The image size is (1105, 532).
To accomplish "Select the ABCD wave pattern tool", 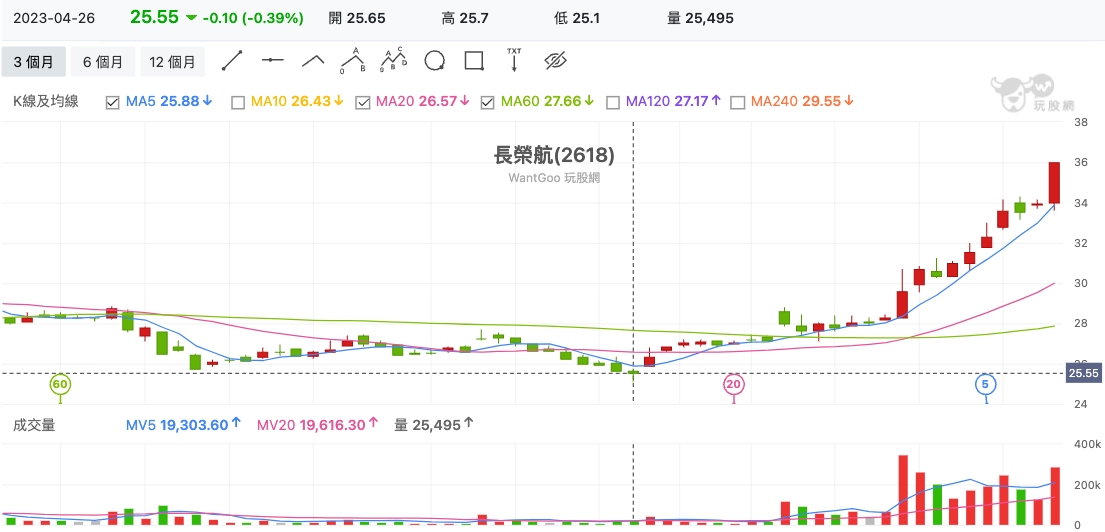I will 394,61.
